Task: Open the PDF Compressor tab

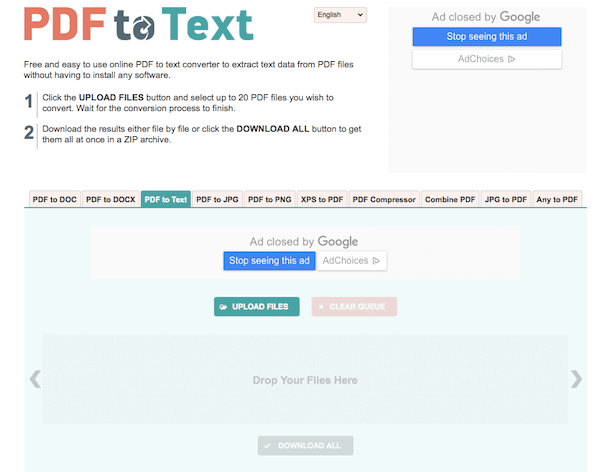Action: point(384,199)
